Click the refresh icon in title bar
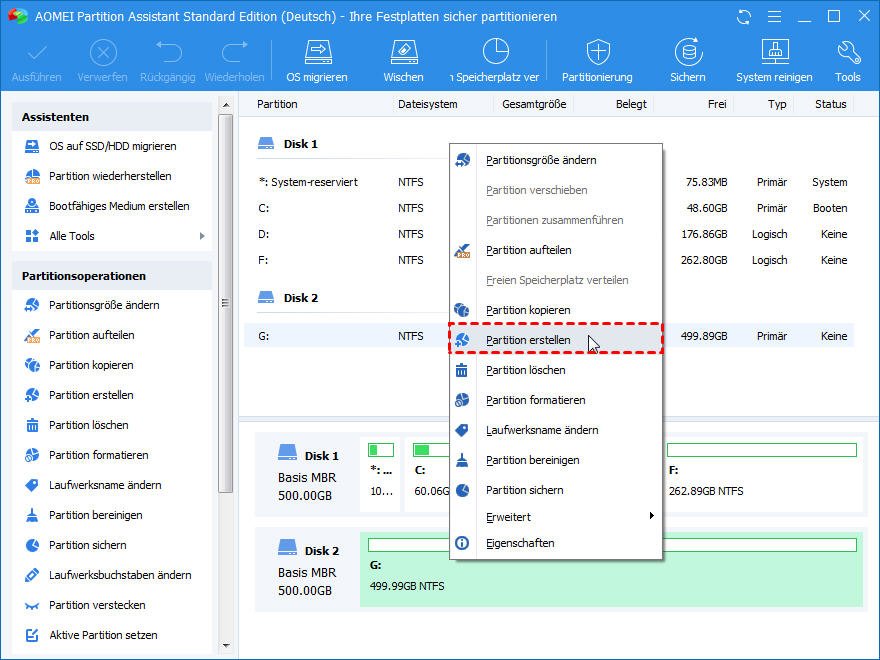Screen dimensions: 880x660 (x=743, y=17)
